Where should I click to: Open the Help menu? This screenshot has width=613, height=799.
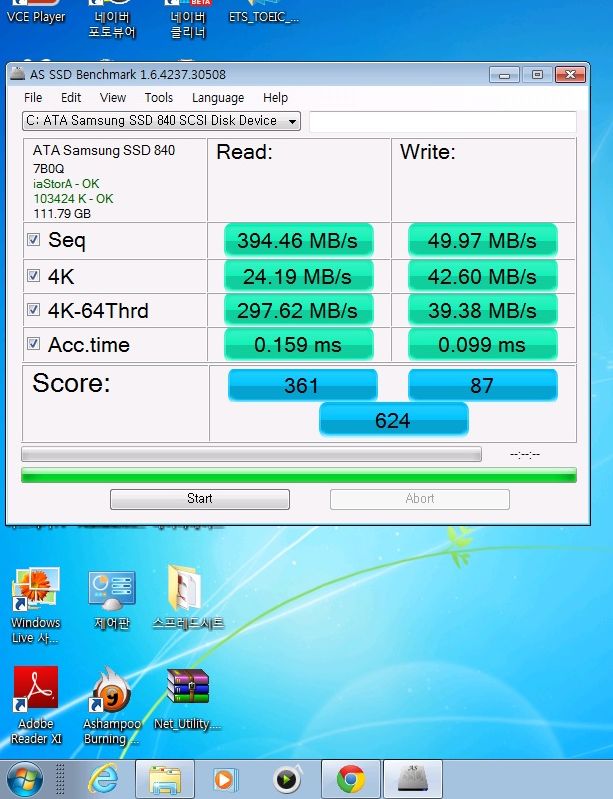click(x=275, y=97)
